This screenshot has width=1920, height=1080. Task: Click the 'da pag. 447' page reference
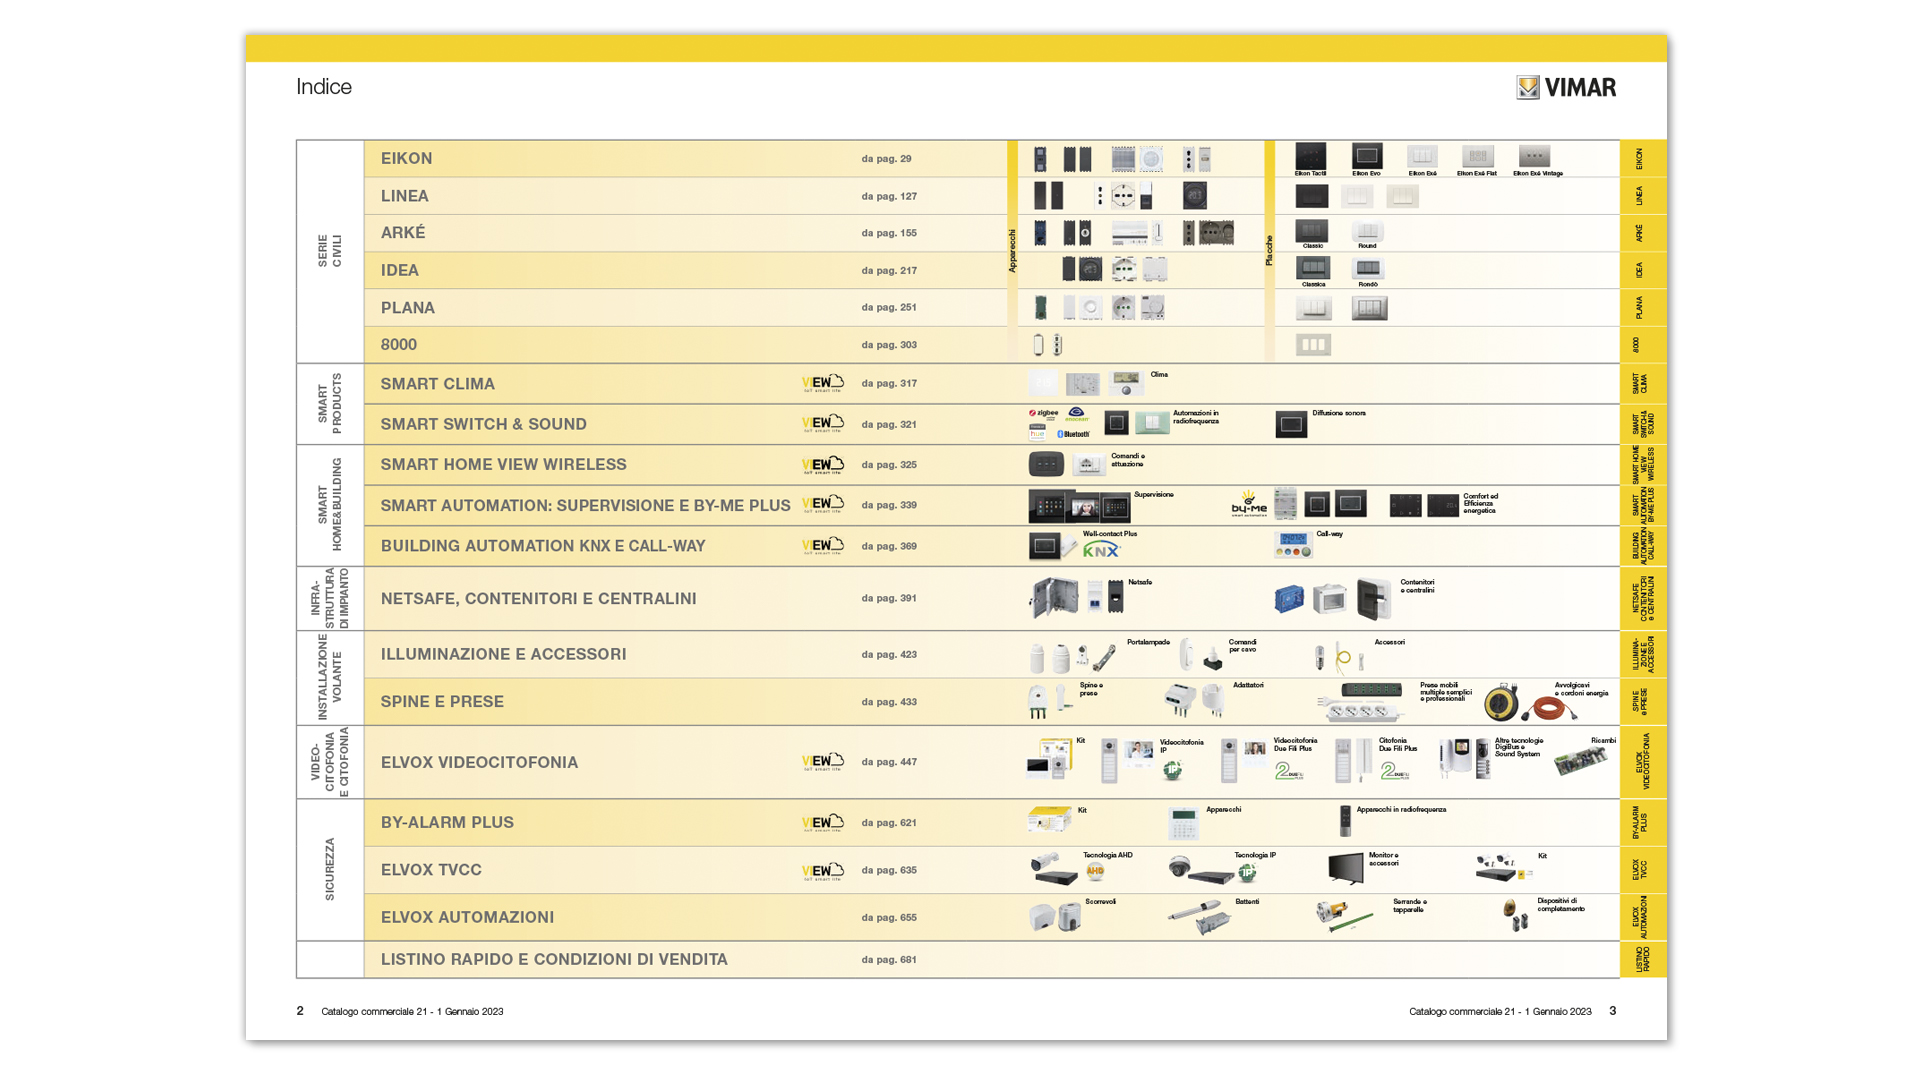pyautogui.click(x=889, y=762)
